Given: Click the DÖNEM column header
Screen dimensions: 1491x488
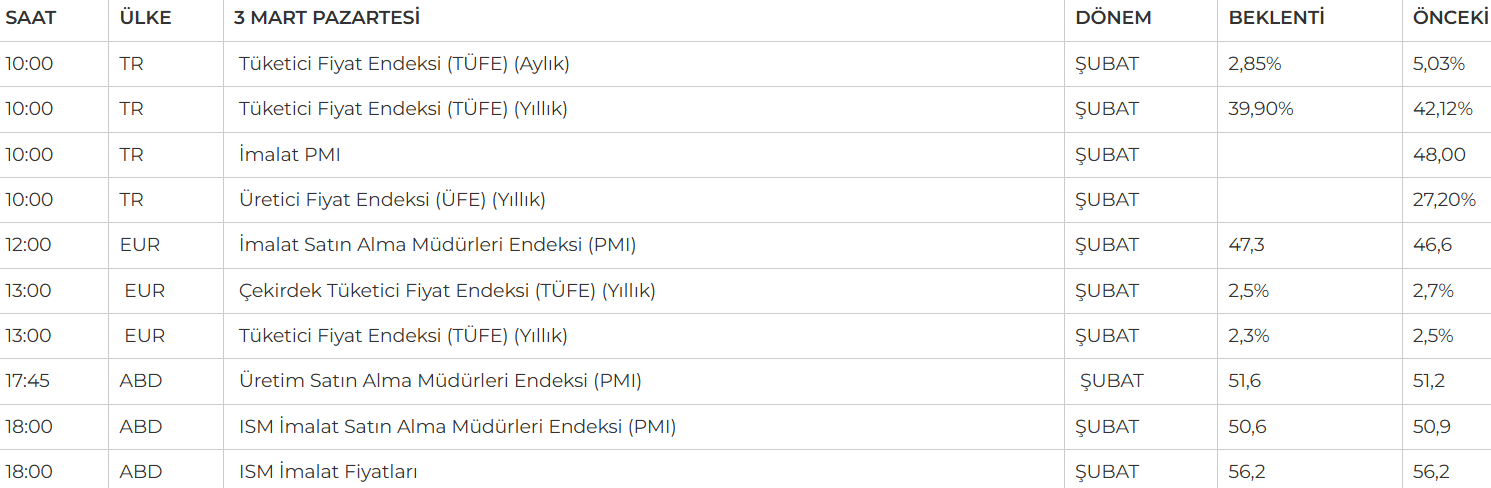Looking at the screenshot, I should [x=1113, y=18].
